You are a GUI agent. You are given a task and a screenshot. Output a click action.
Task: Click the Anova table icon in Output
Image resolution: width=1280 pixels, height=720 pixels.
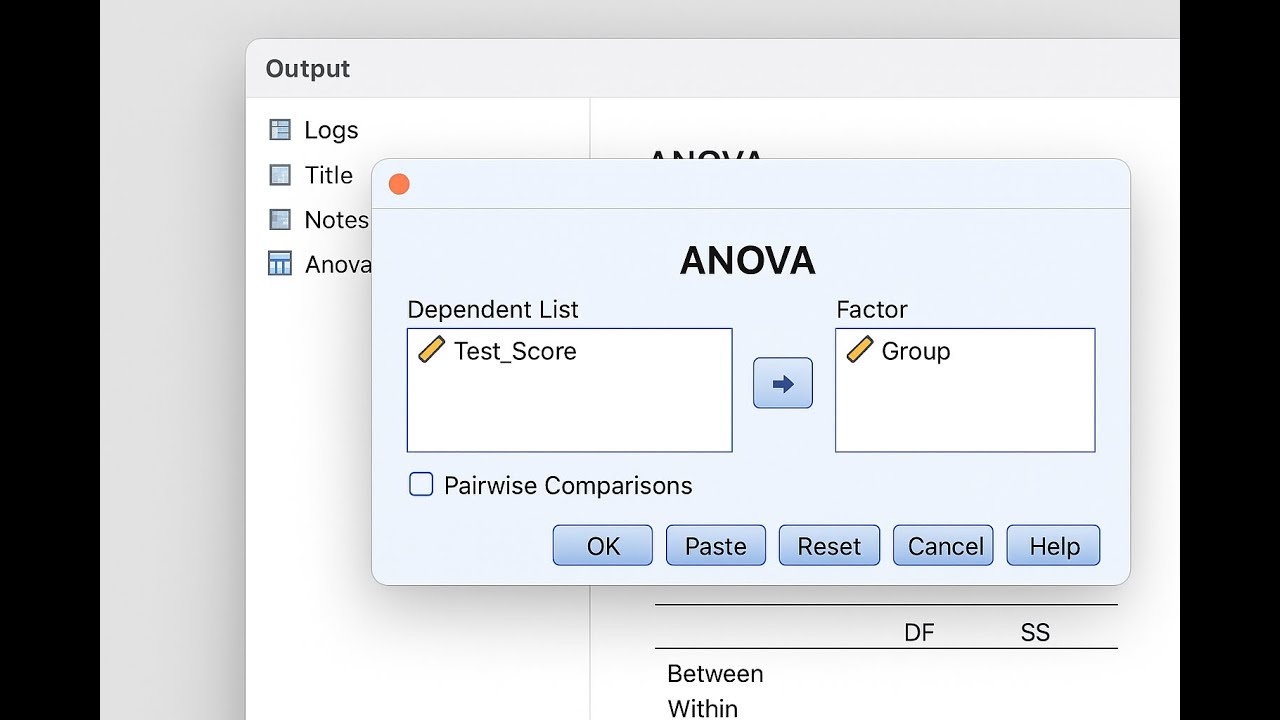pos(280,264)
